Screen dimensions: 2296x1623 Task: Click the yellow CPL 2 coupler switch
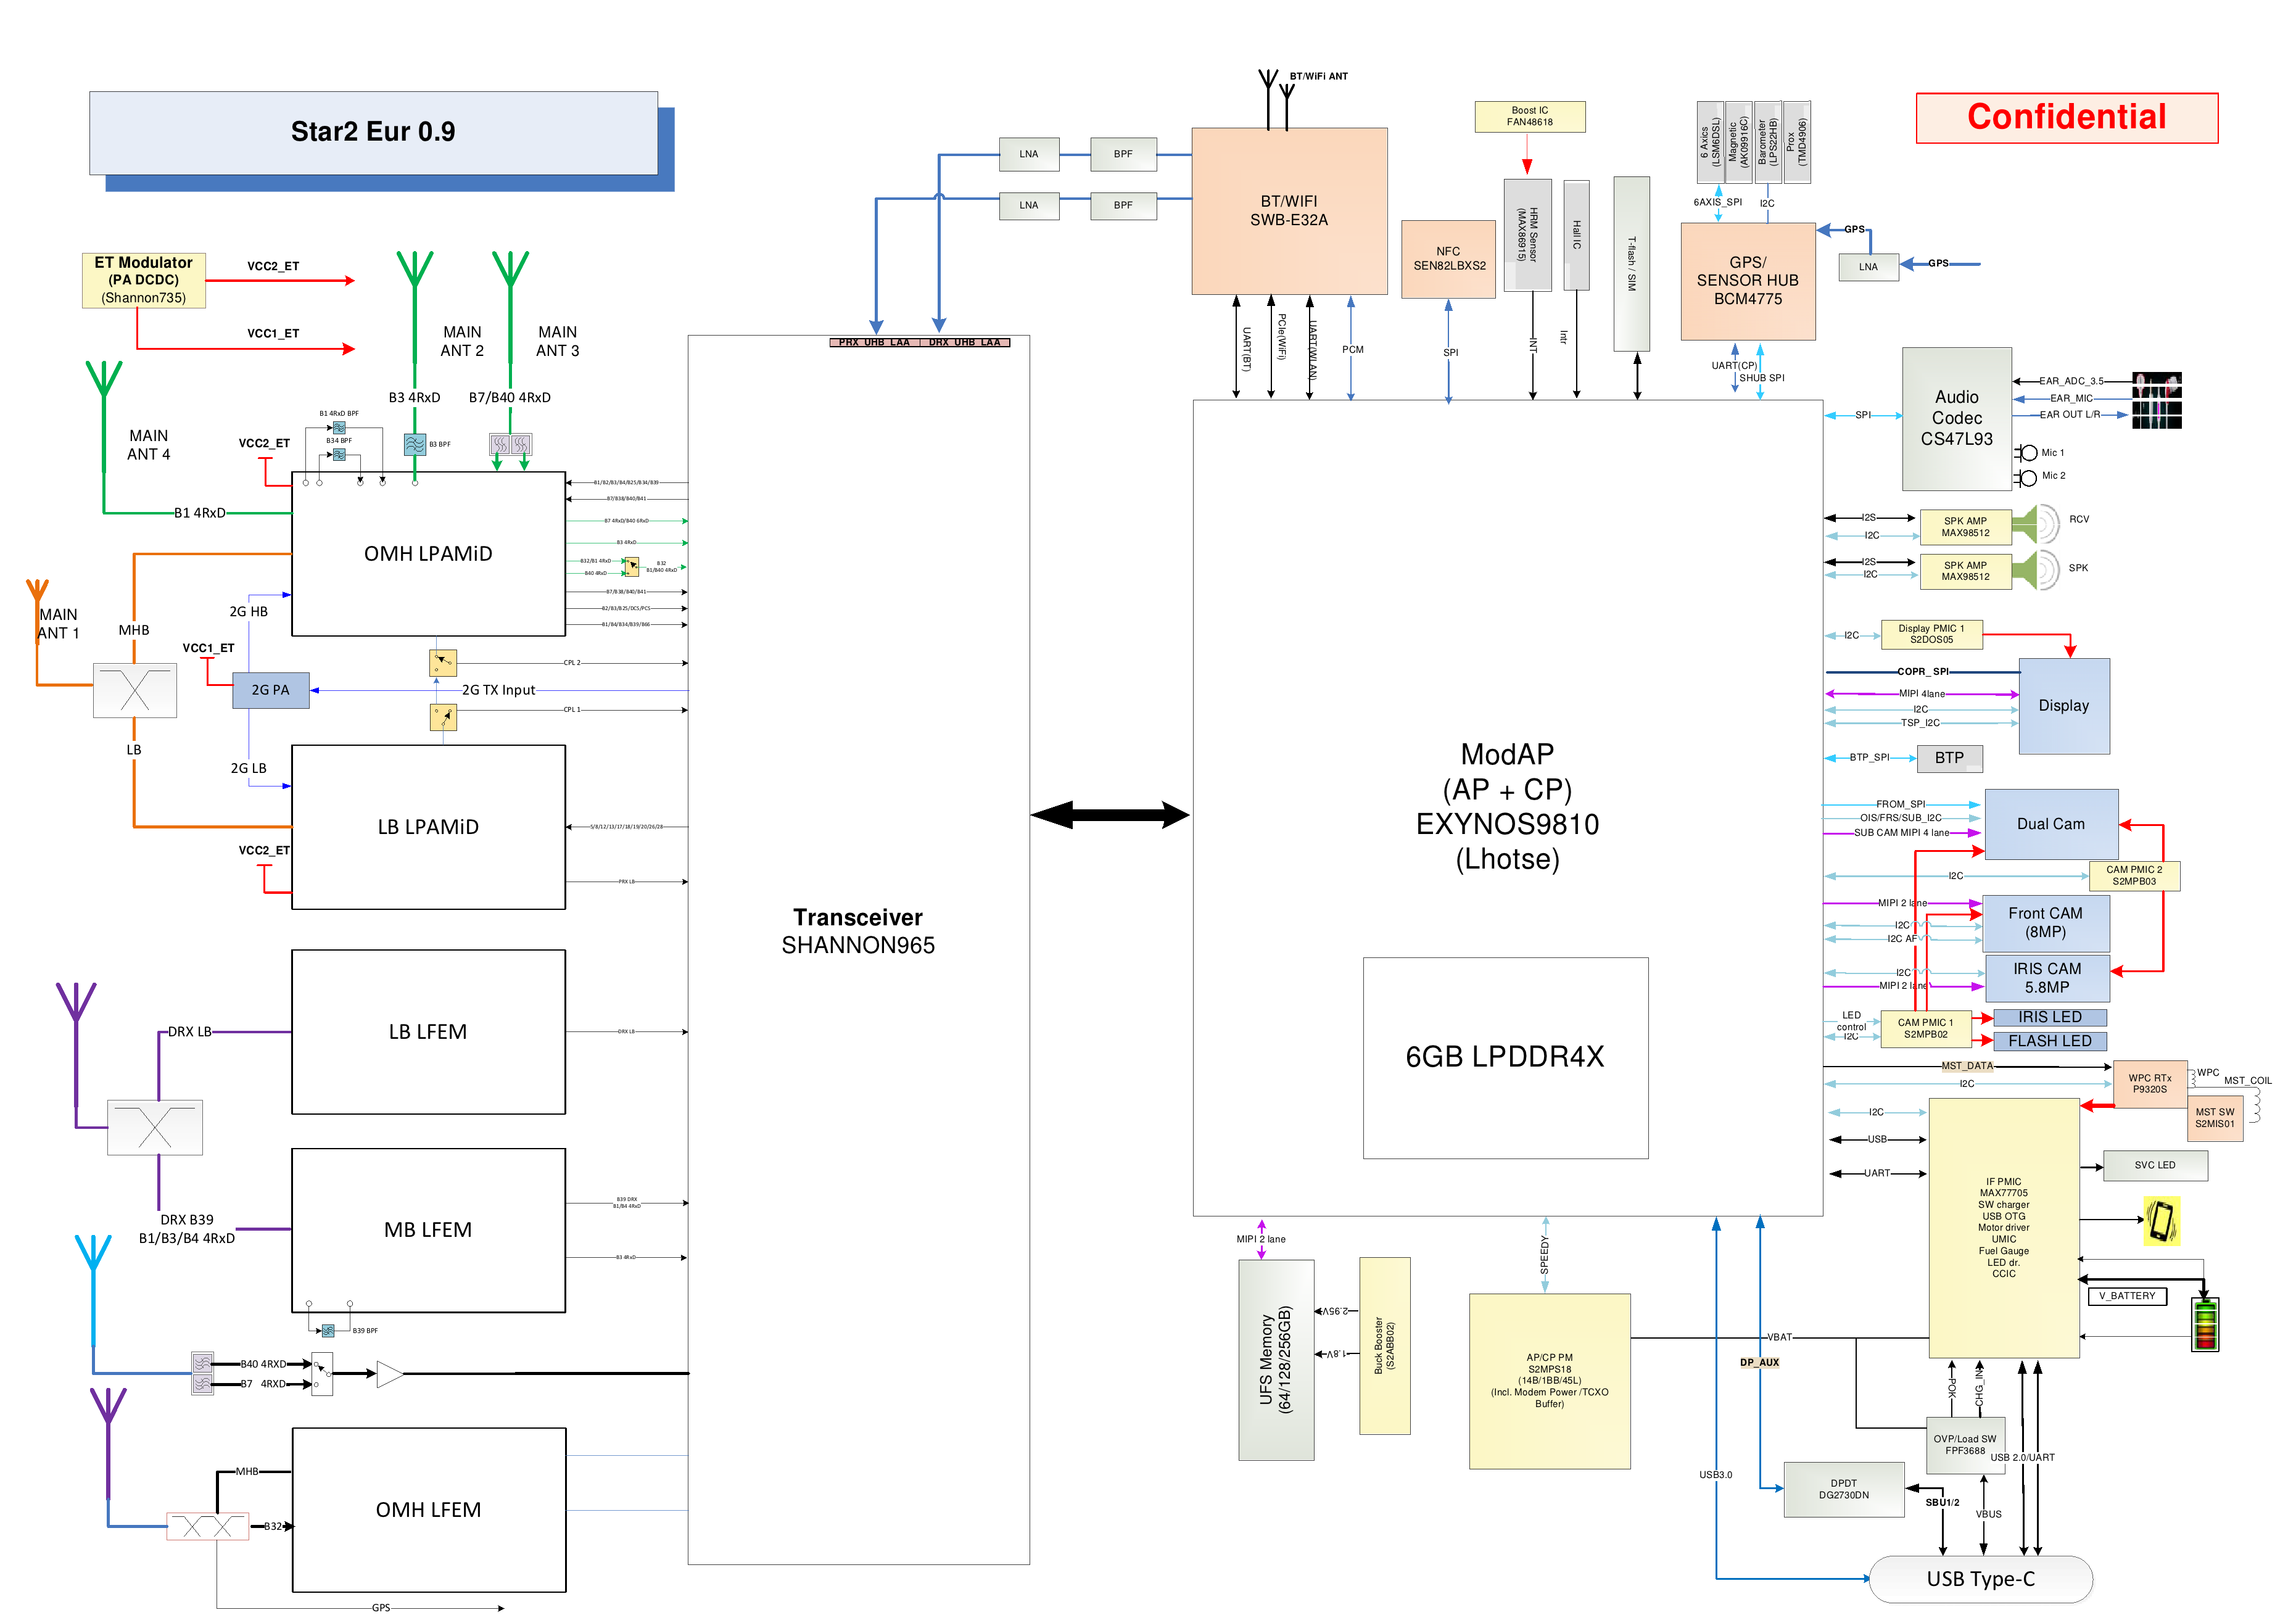(443, 662)
